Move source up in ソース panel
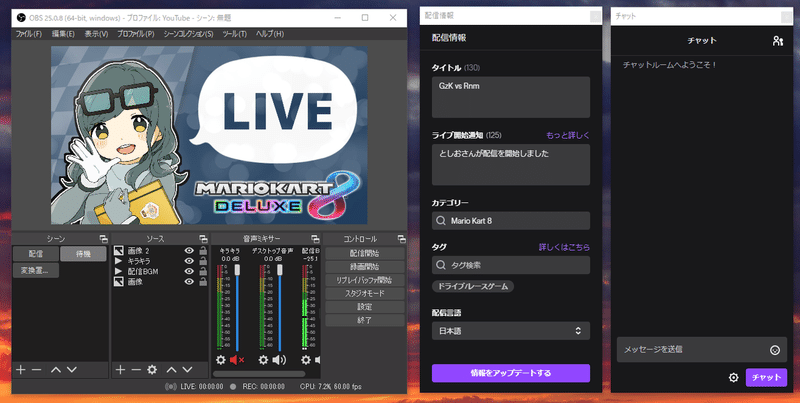800x403 pixels. tap(171, 370)
